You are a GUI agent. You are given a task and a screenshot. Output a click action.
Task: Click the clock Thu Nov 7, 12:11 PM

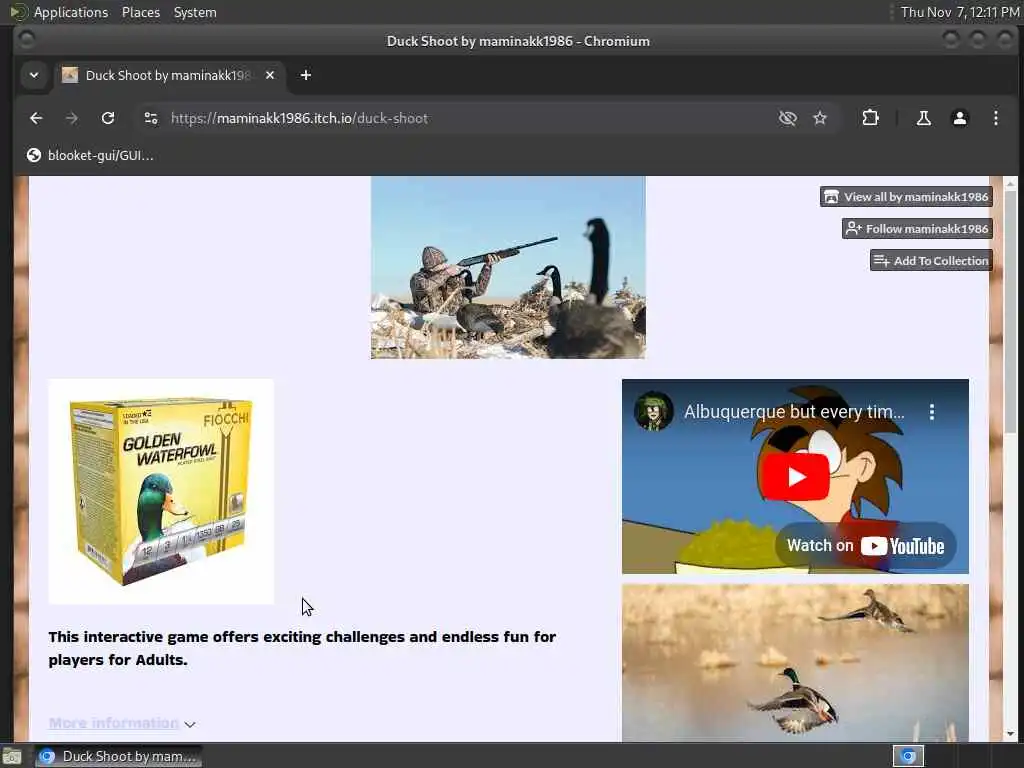pos(959,12)
